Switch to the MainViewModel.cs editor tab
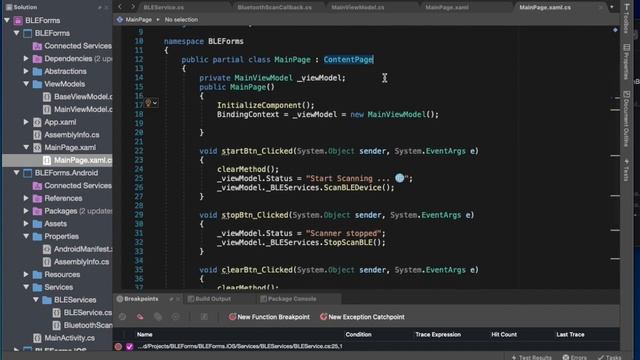640x360 pixels. tap(358, 7)
